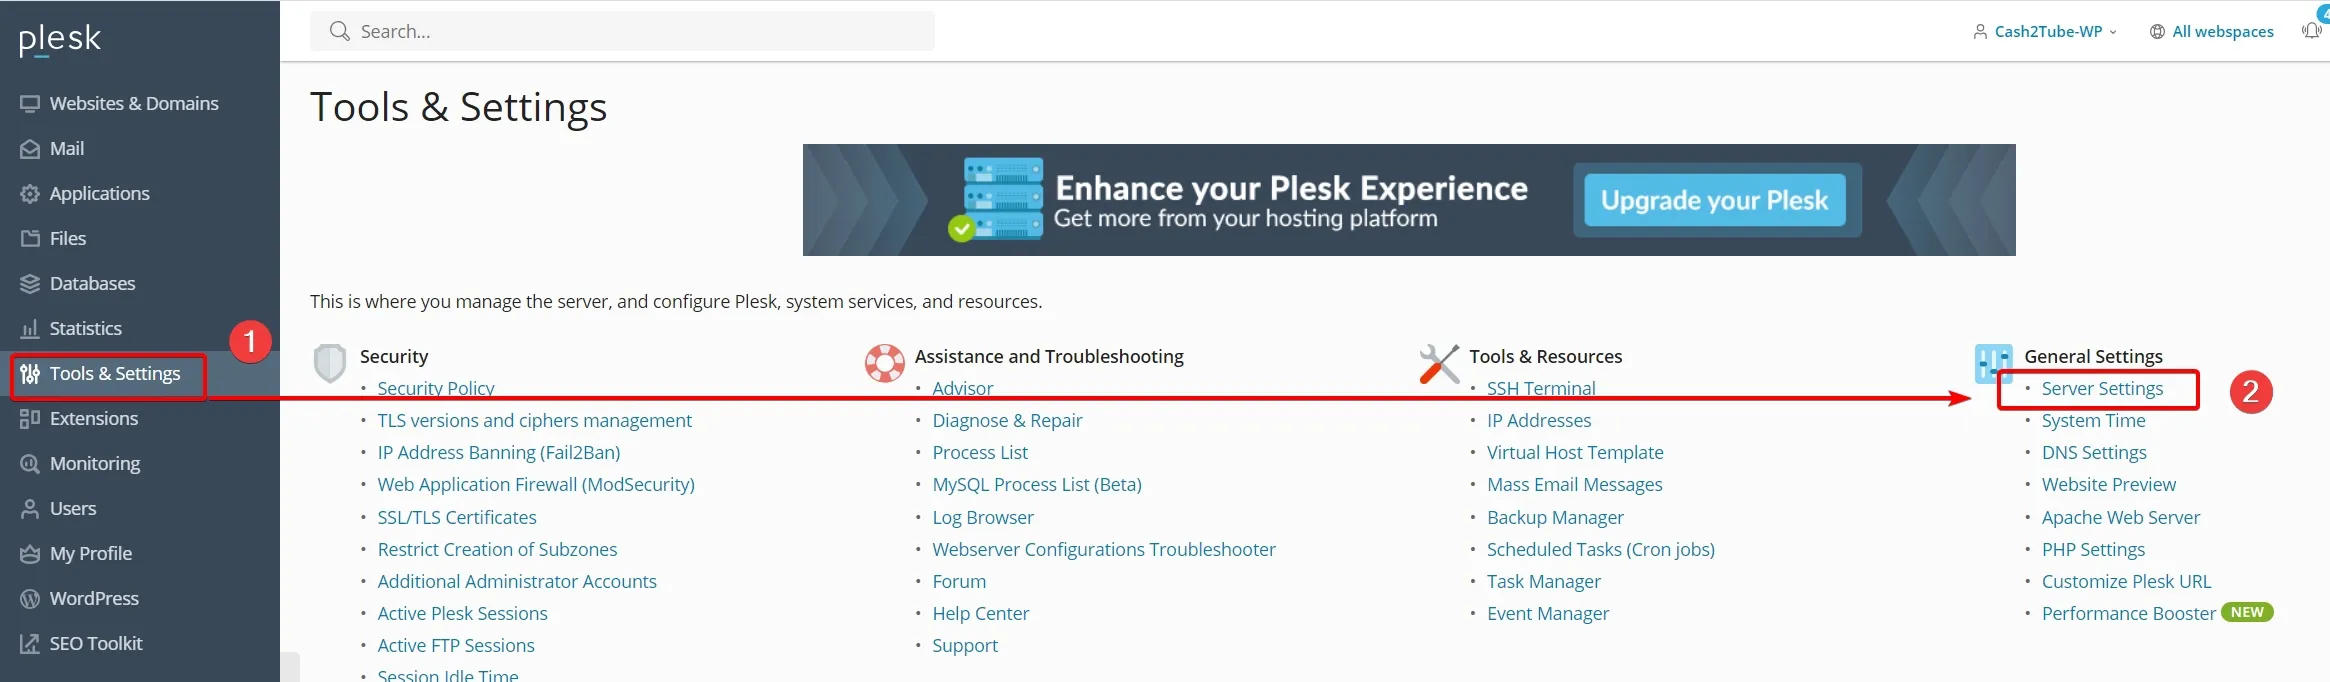Viewport: 2330px width, 682px height.
Task: Open Help Center link
Action: [x=980, y=614]
